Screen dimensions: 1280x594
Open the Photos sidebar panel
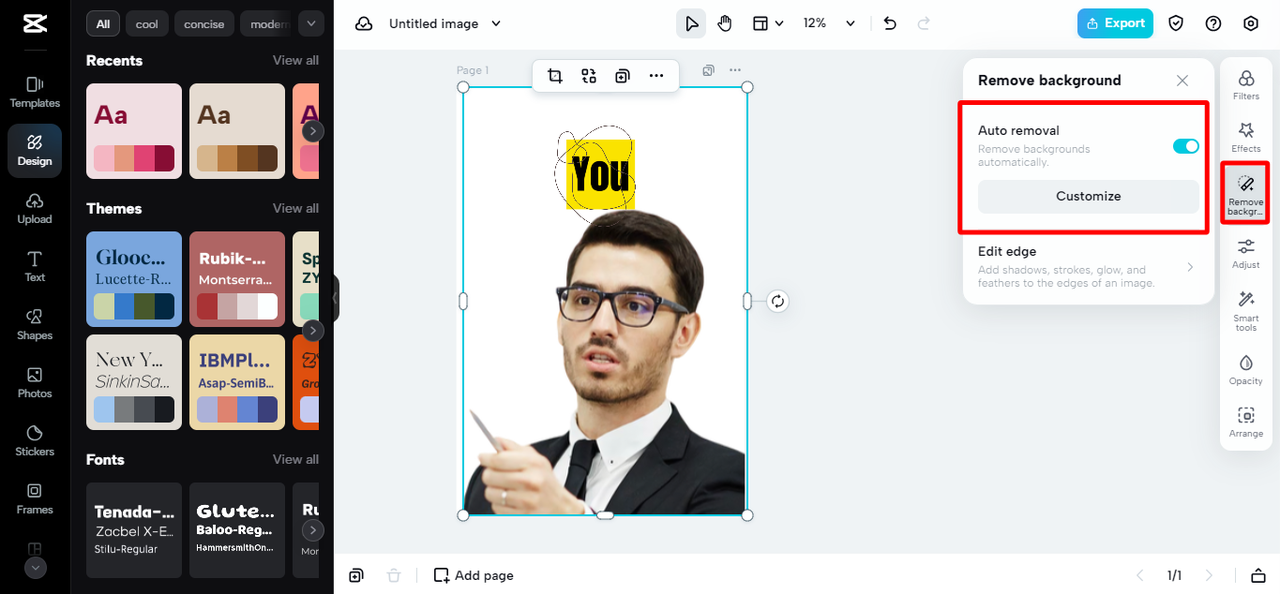tap(35, 382)
